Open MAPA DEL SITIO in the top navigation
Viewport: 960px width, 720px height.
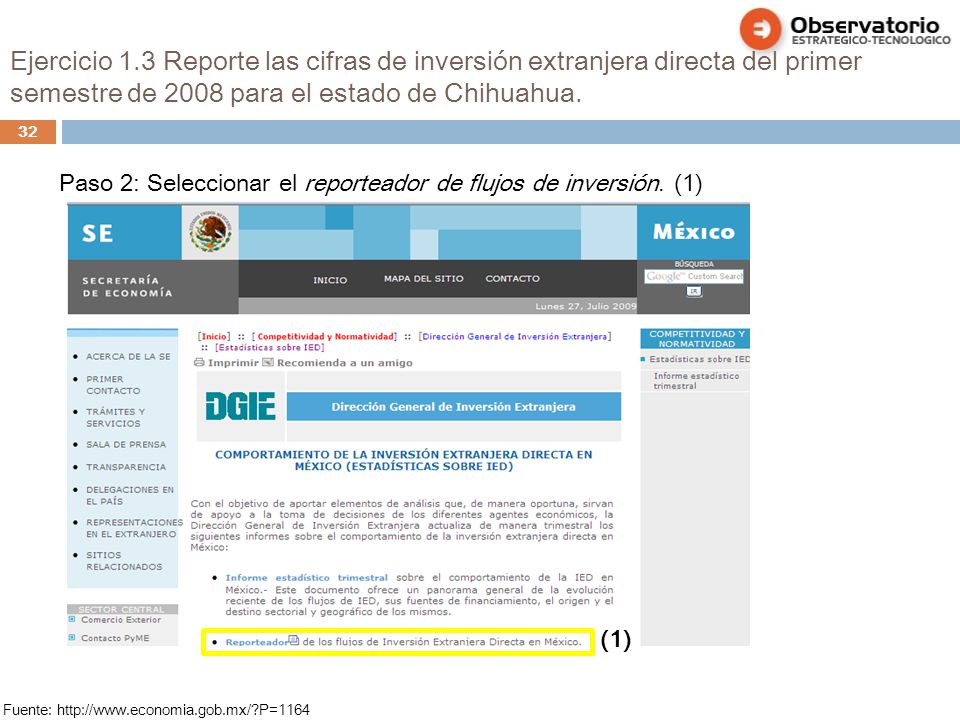point(424,279)
